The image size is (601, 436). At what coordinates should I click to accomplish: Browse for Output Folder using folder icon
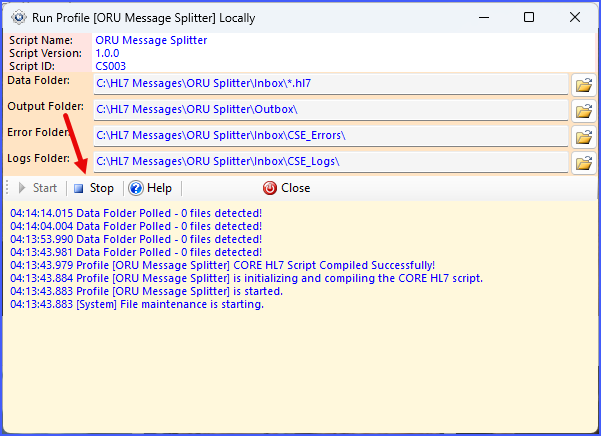coord(584,111)
